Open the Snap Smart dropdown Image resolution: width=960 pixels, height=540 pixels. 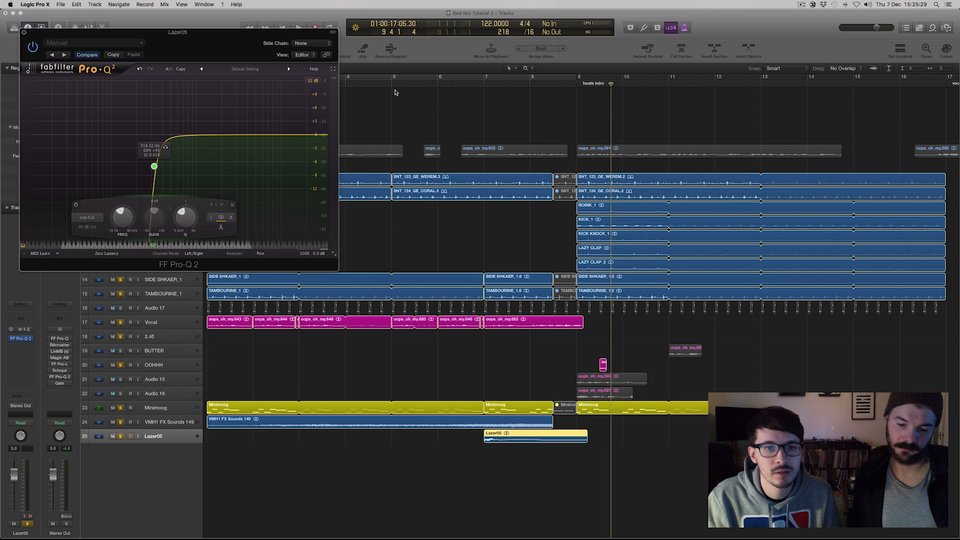786,69
